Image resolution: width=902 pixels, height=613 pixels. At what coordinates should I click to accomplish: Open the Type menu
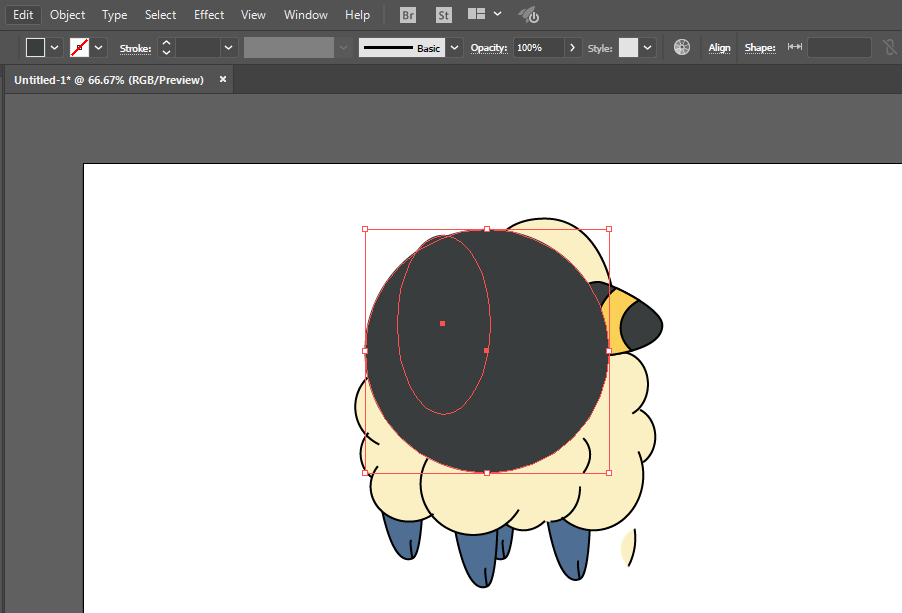pos(114,15)
